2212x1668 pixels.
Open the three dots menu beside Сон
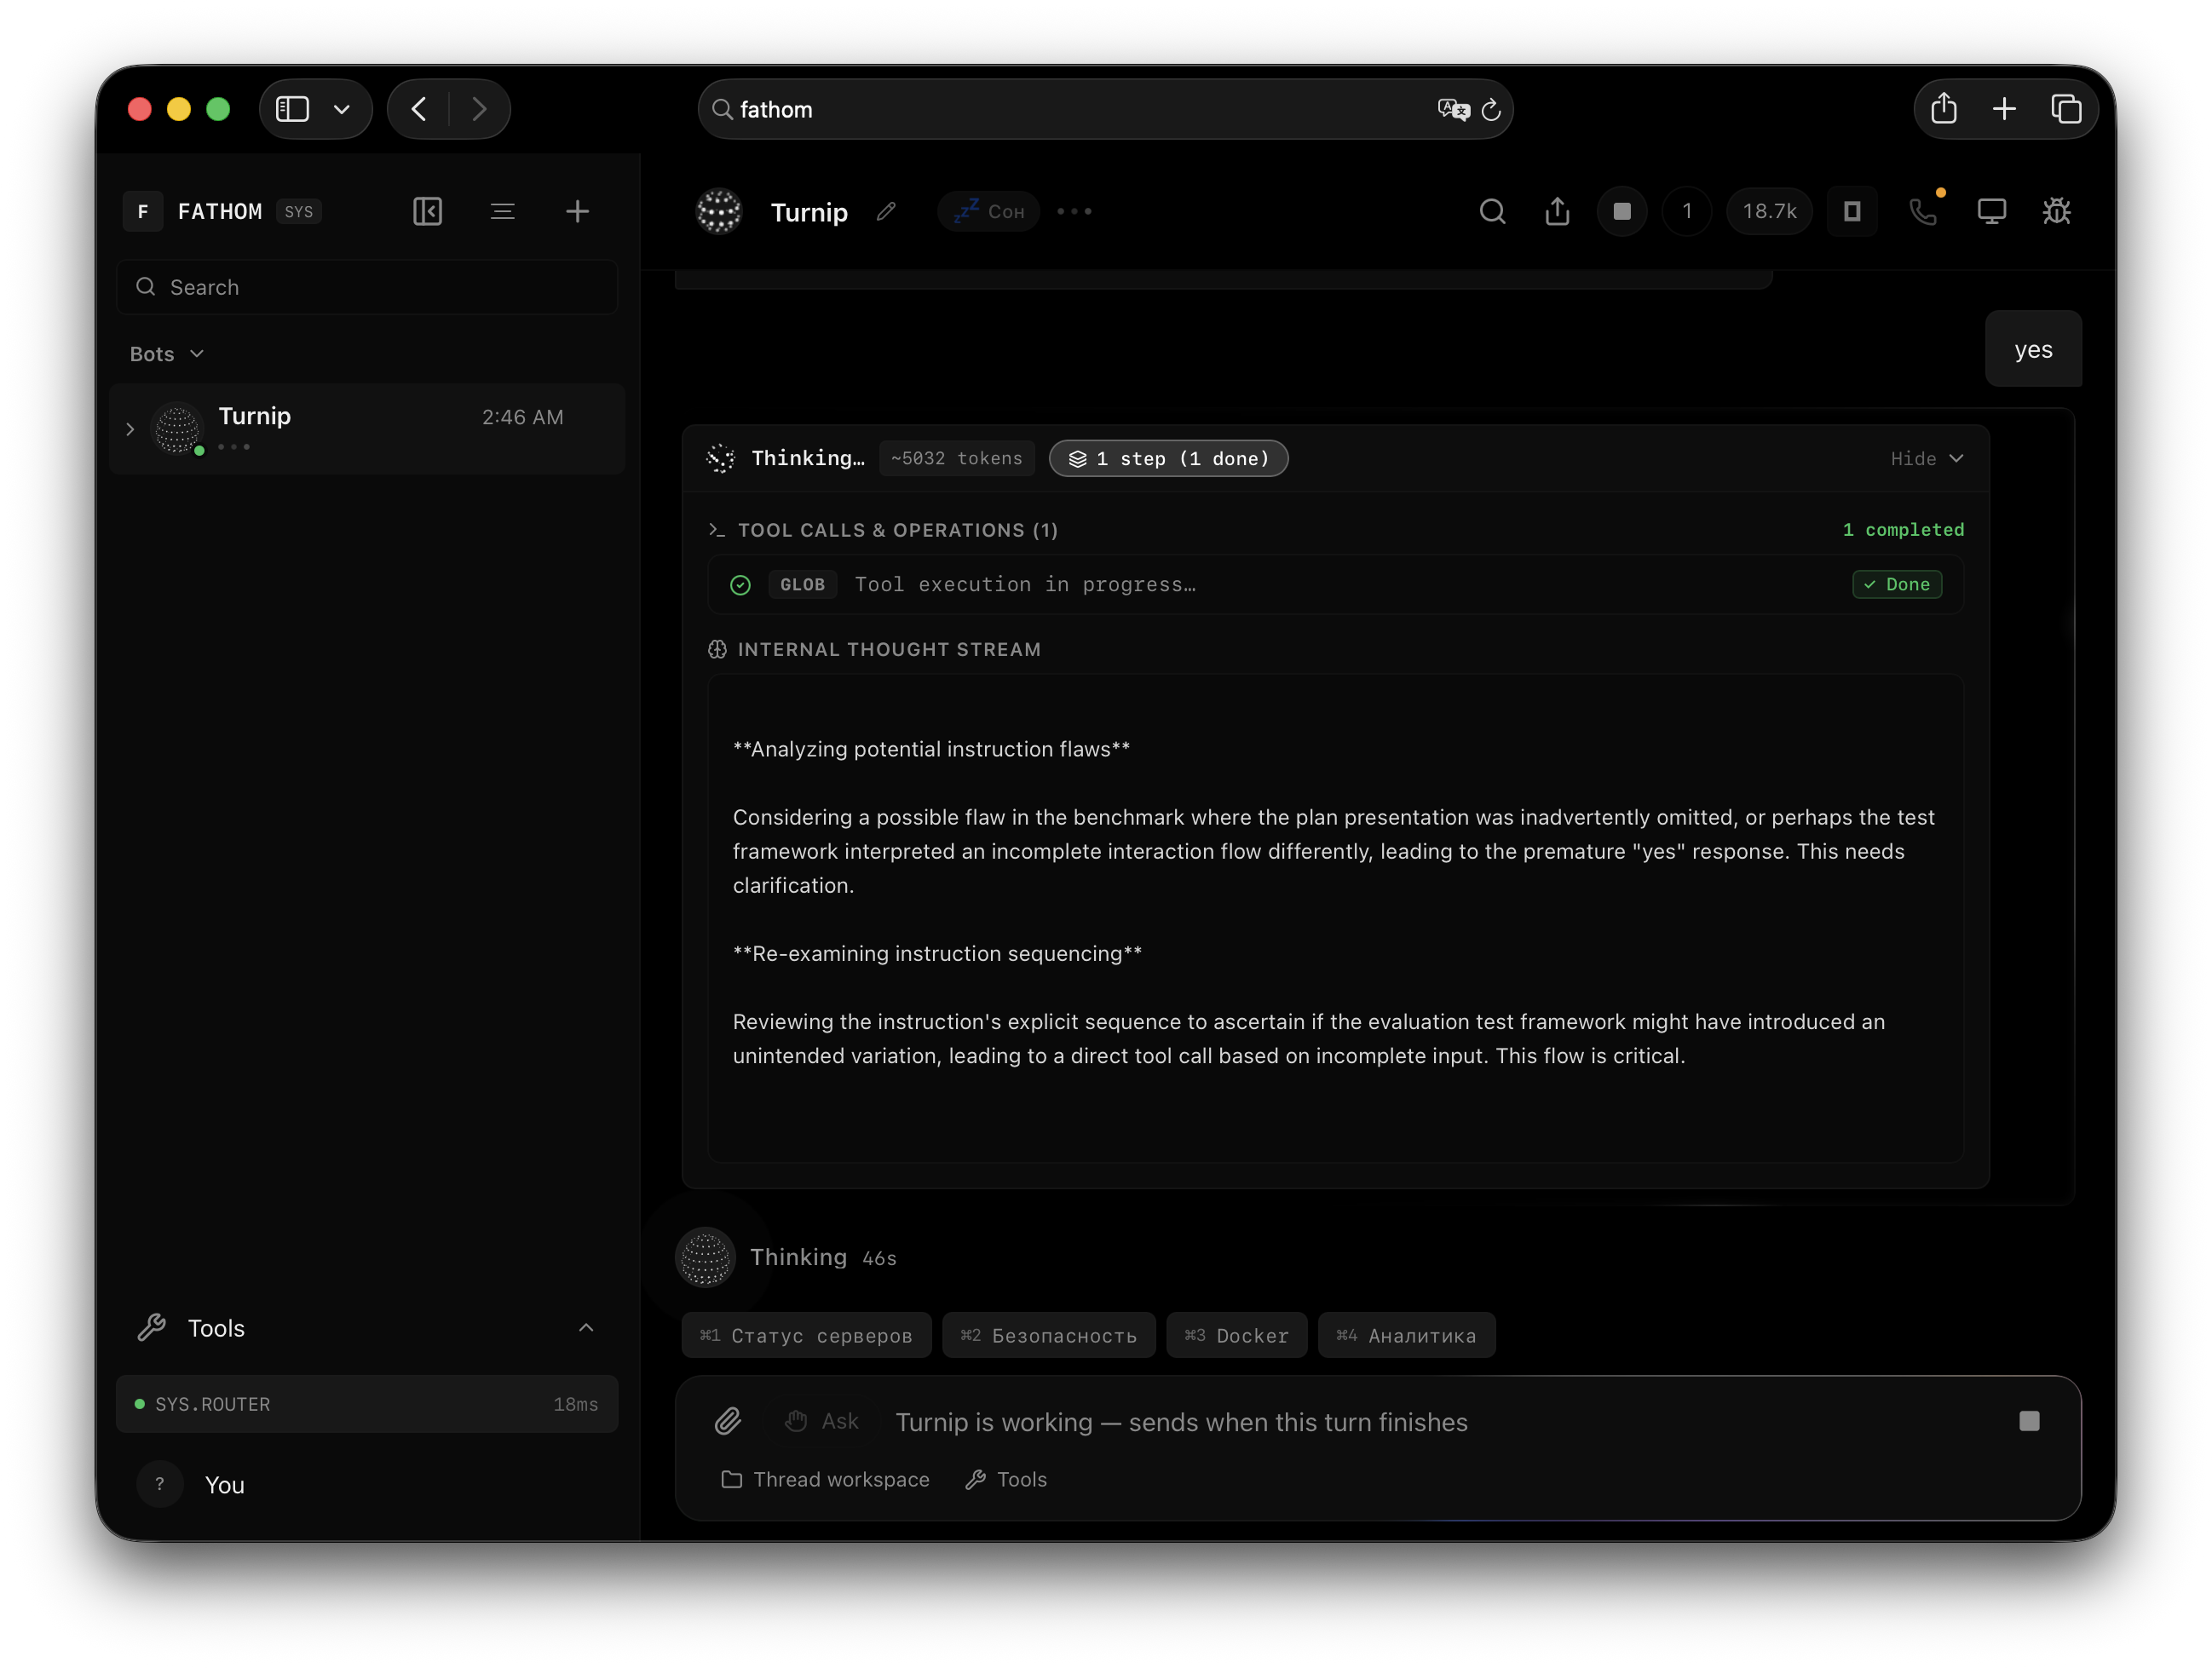[x=1075, y=211]
